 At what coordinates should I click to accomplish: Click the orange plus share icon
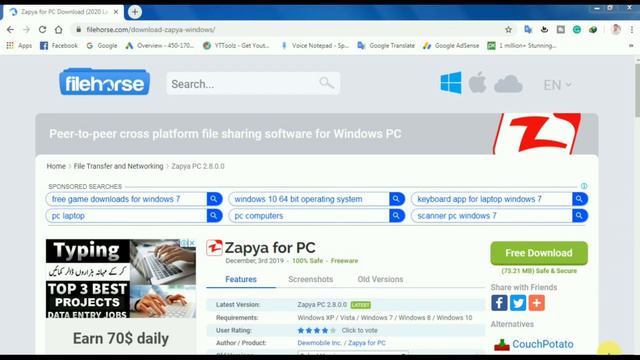[537, 303]
